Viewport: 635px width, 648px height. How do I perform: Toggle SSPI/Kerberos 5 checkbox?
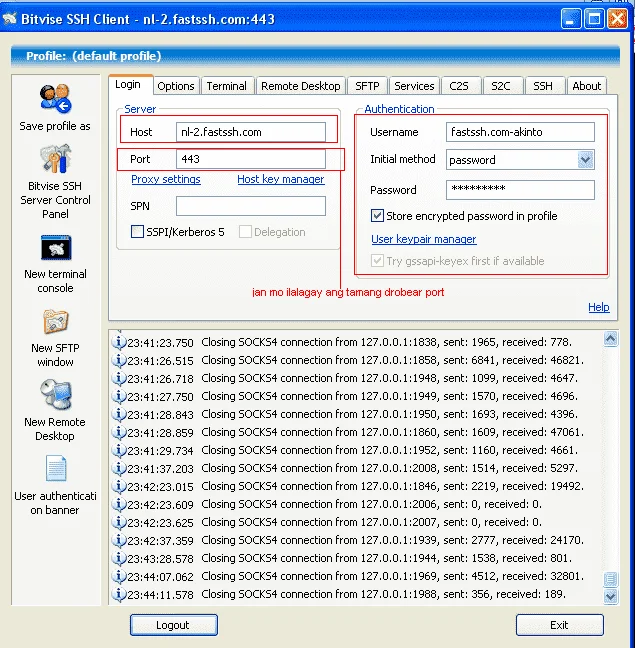click(x=137, y=231)
